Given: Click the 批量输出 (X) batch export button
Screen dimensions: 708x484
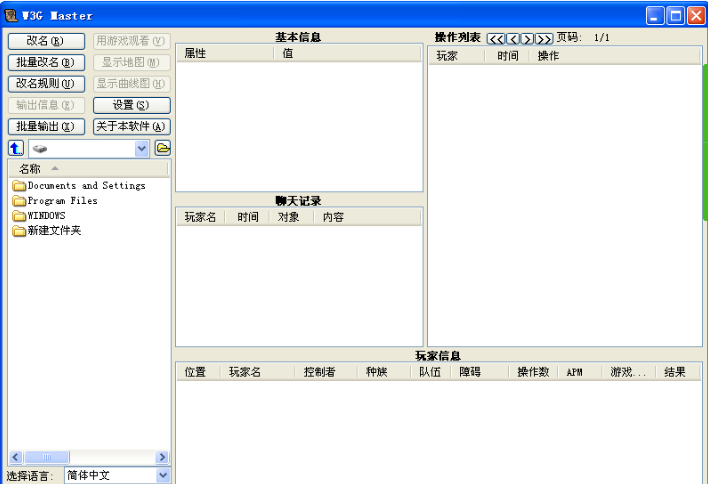Looking at the screenshot, I should (46, 126).
